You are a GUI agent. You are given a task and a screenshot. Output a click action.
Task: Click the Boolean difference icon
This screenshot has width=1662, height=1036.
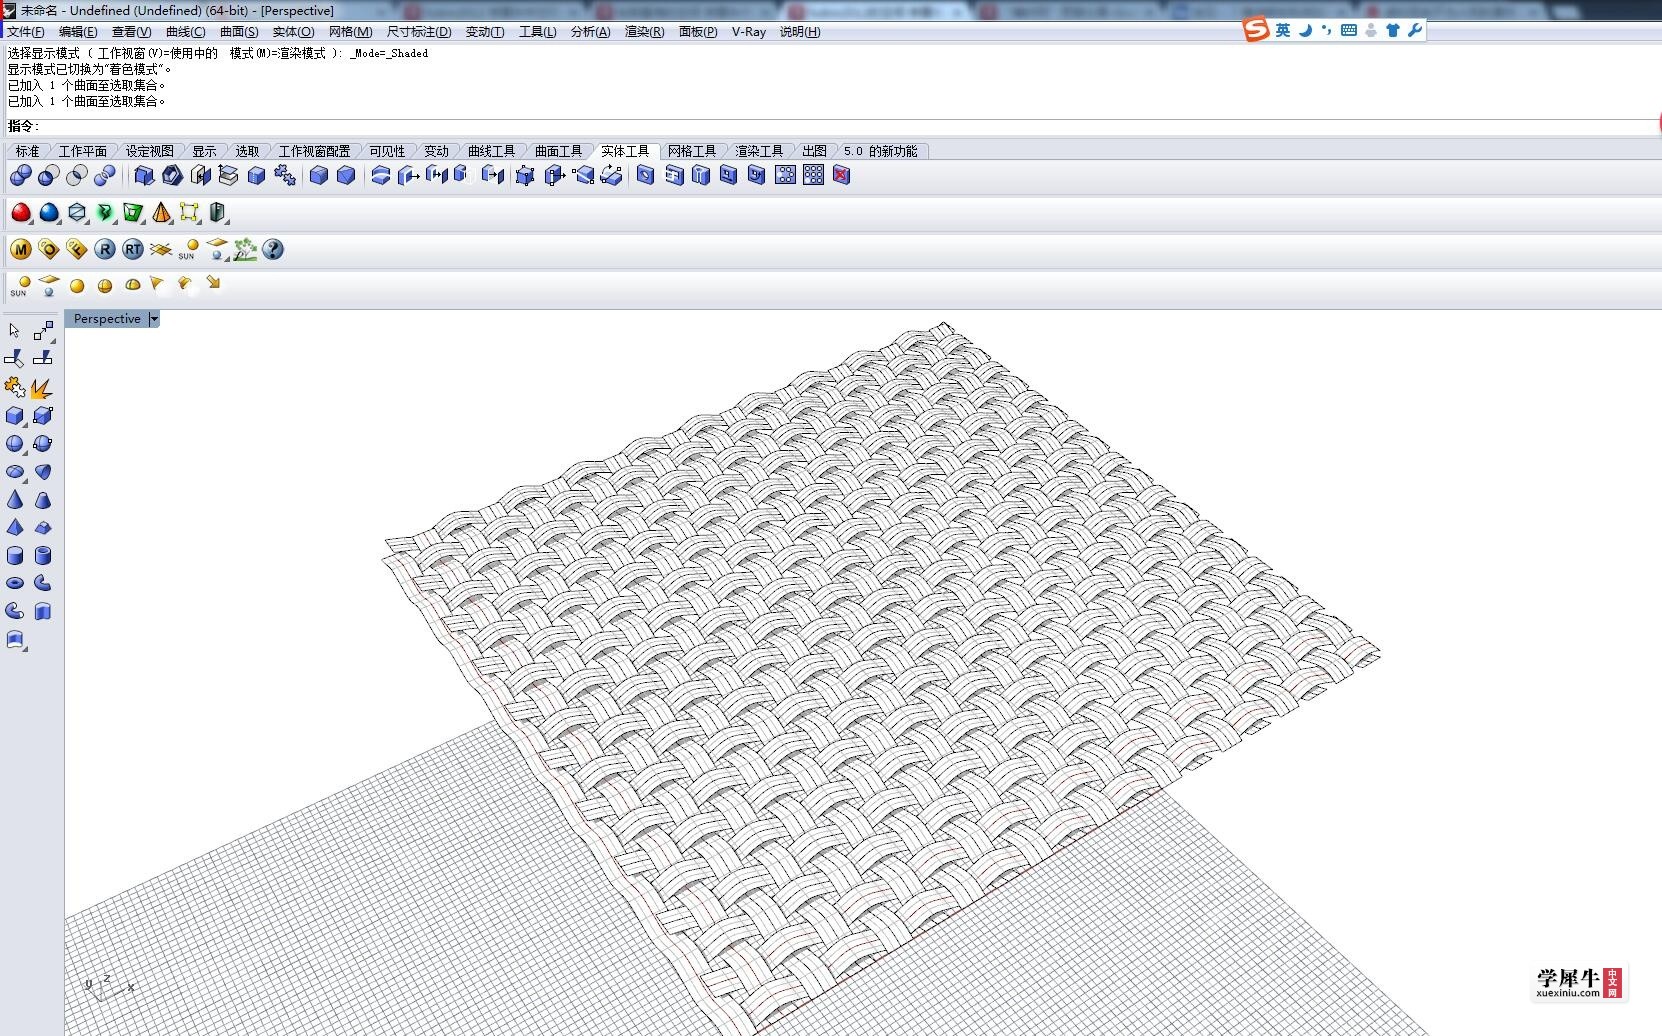click(x=49, y=176)
